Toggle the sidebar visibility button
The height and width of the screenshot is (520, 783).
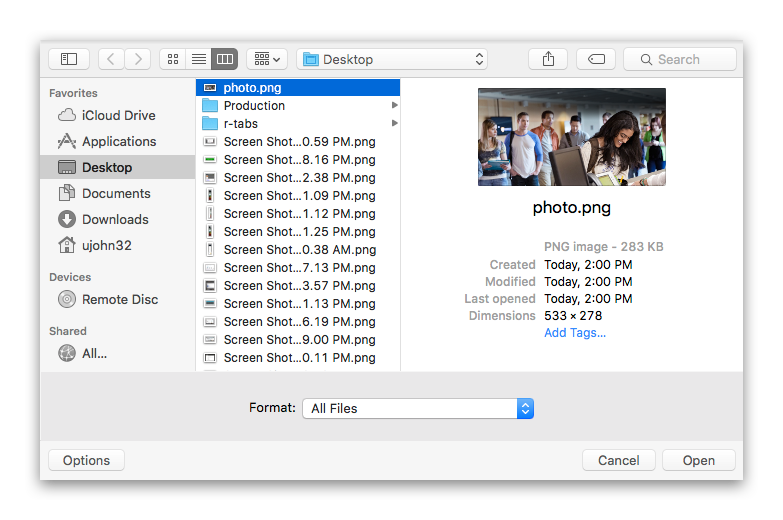tap(69, 59)
